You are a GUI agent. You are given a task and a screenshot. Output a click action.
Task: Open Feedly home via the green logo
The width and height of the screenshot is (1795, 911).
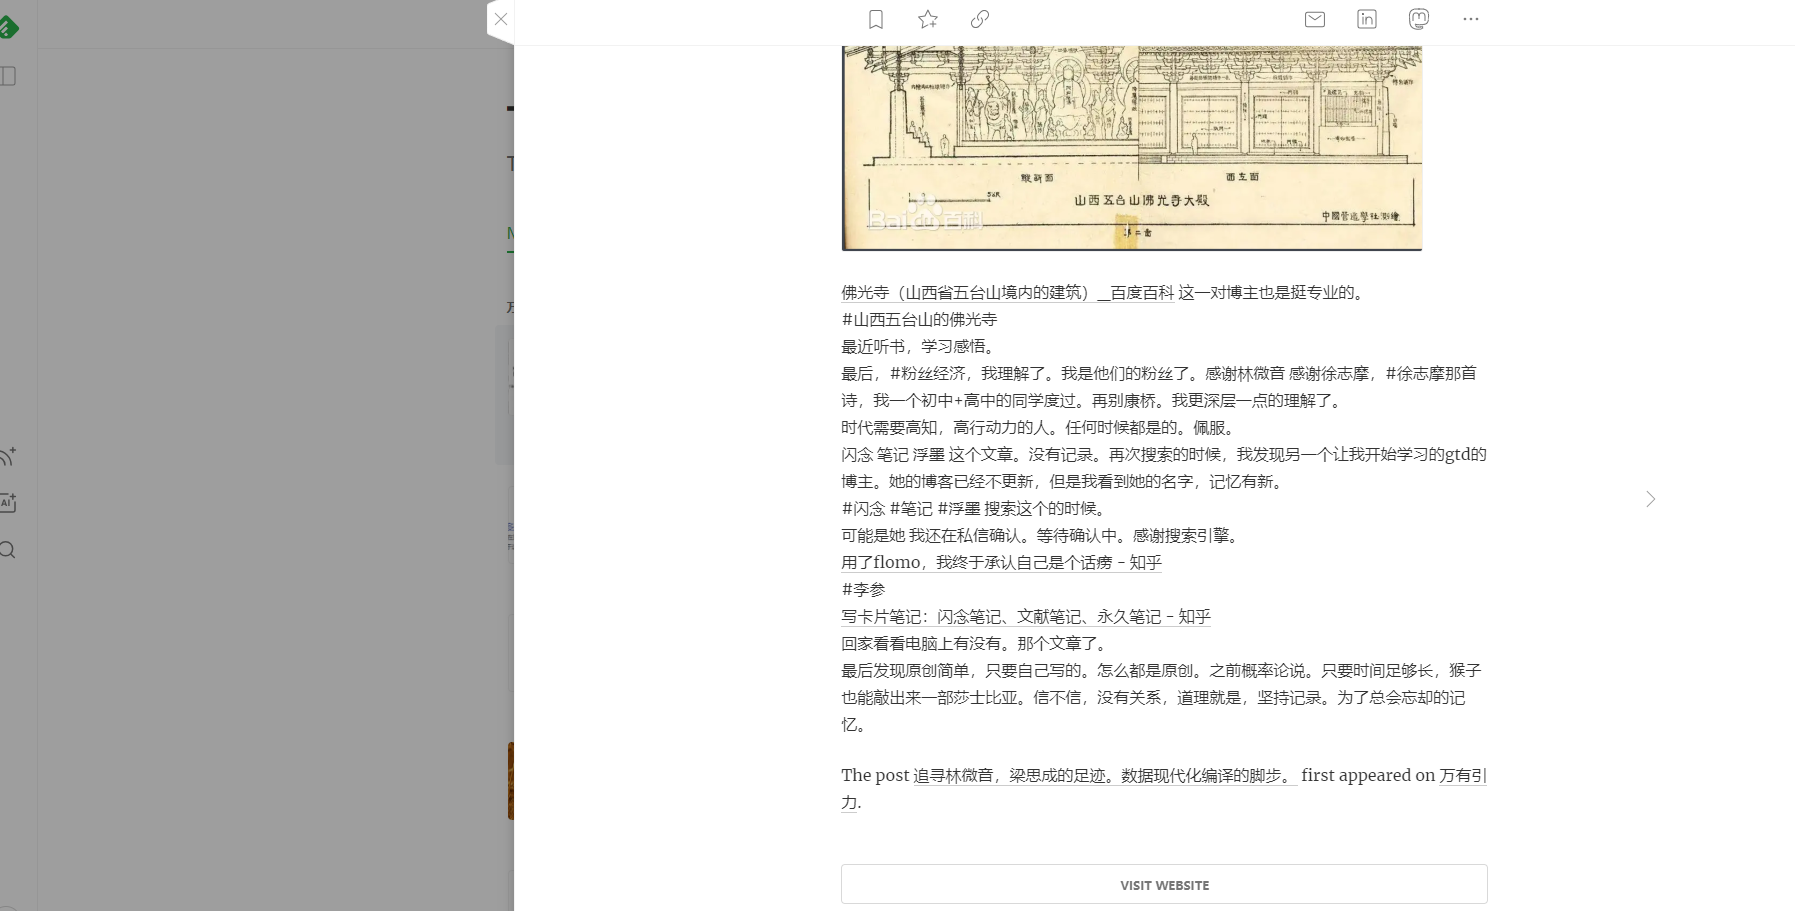8,27
